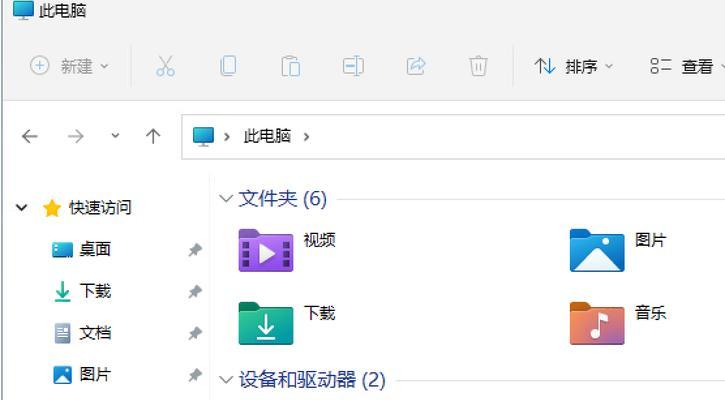Click the 音乐 folder name label
725x400 pixels.
(x=651, y=313)
